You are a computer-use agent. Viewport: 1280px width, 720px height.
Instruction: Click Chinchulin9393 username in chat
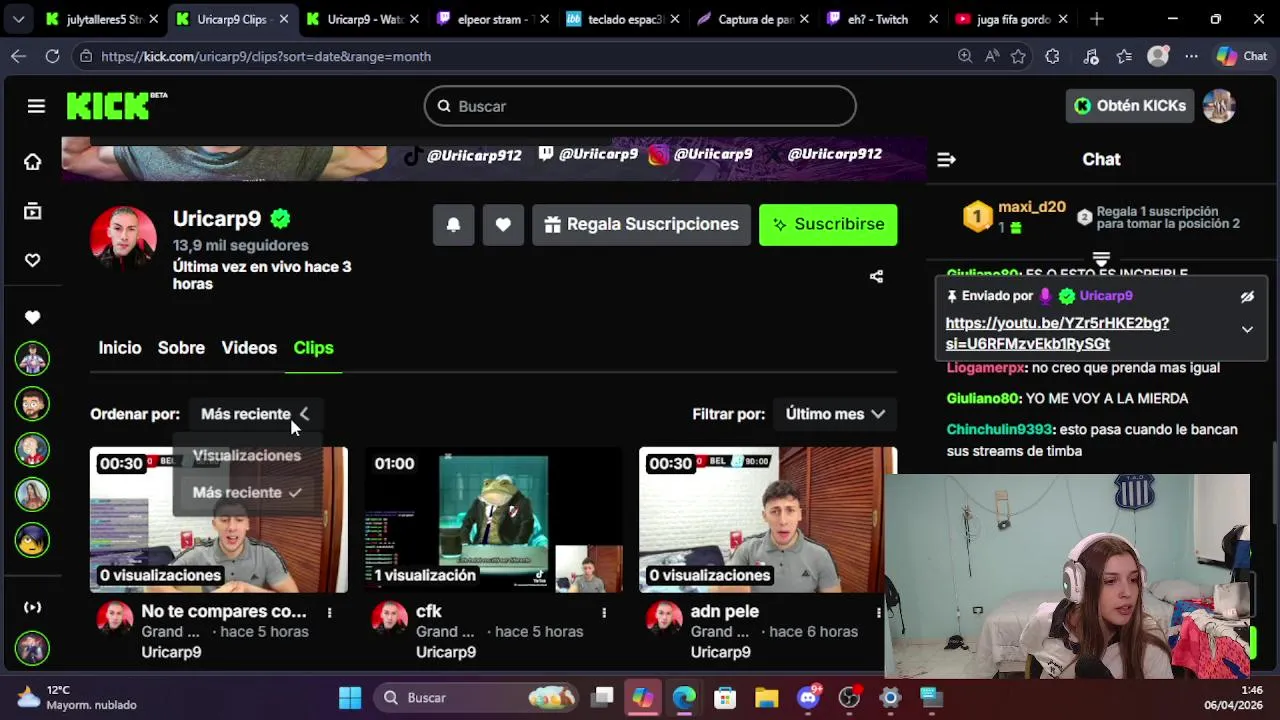tap(1000, 430)
